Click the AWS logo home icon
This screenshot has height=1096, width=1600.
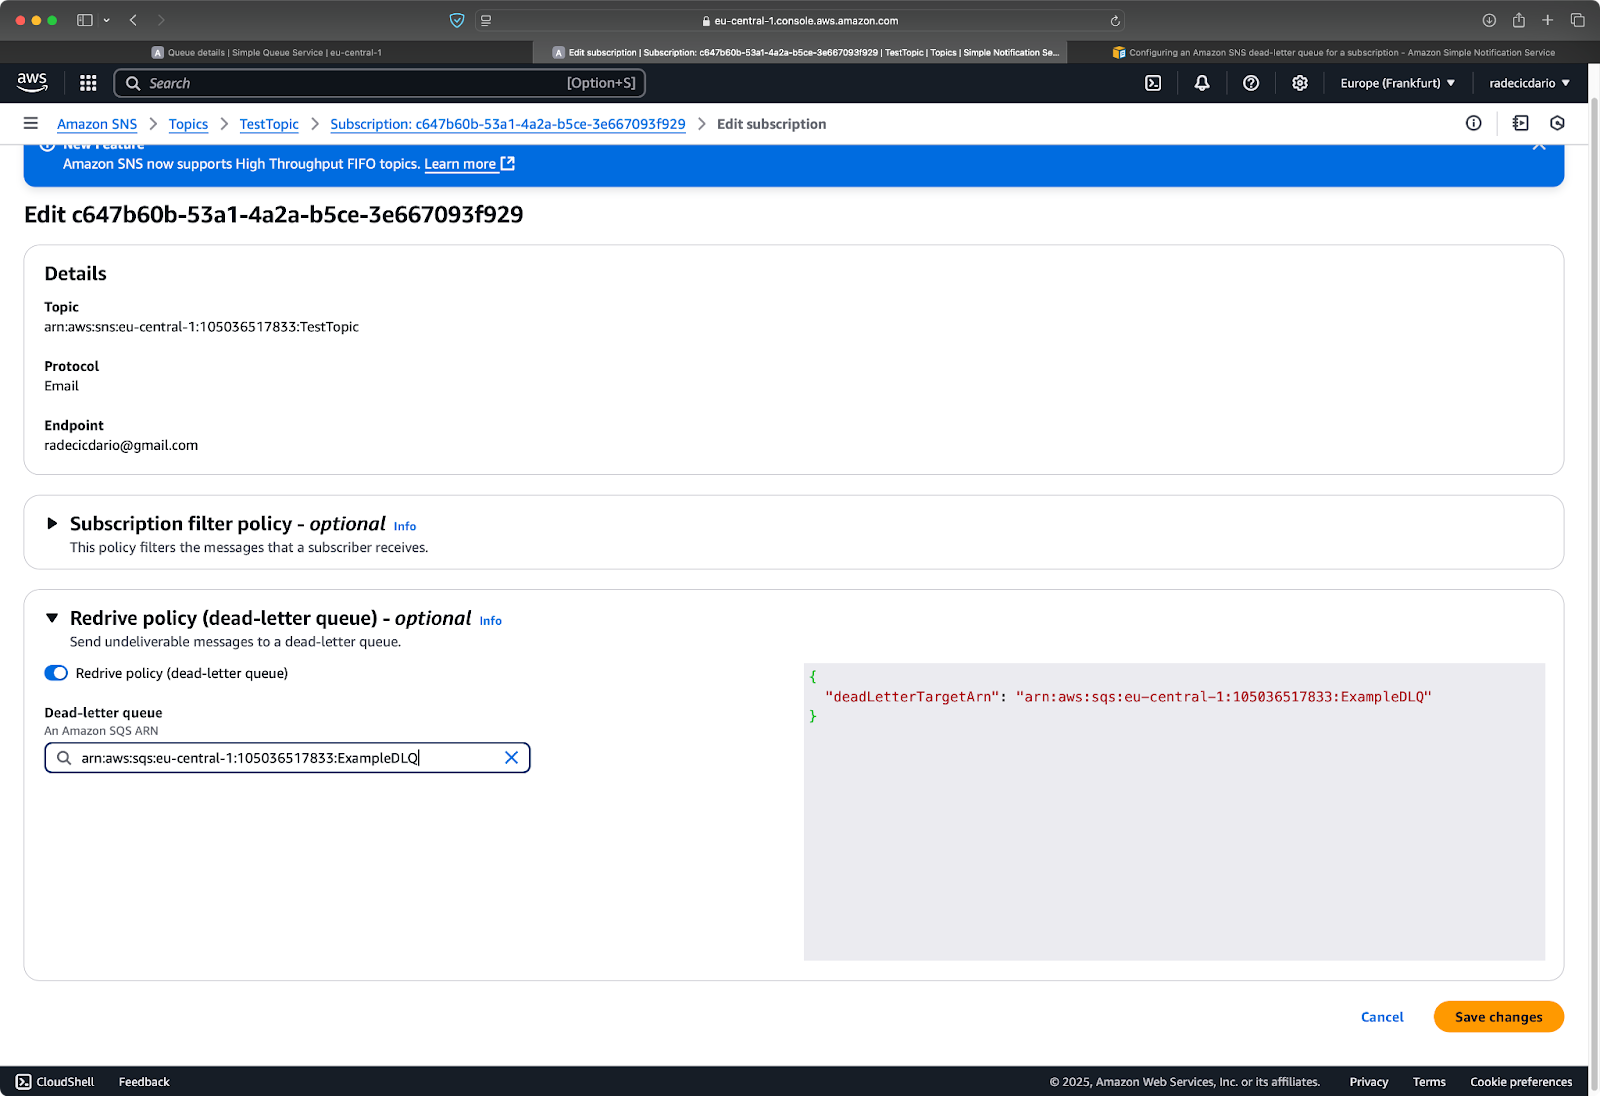pyautogui.click(x=32, y=83)
